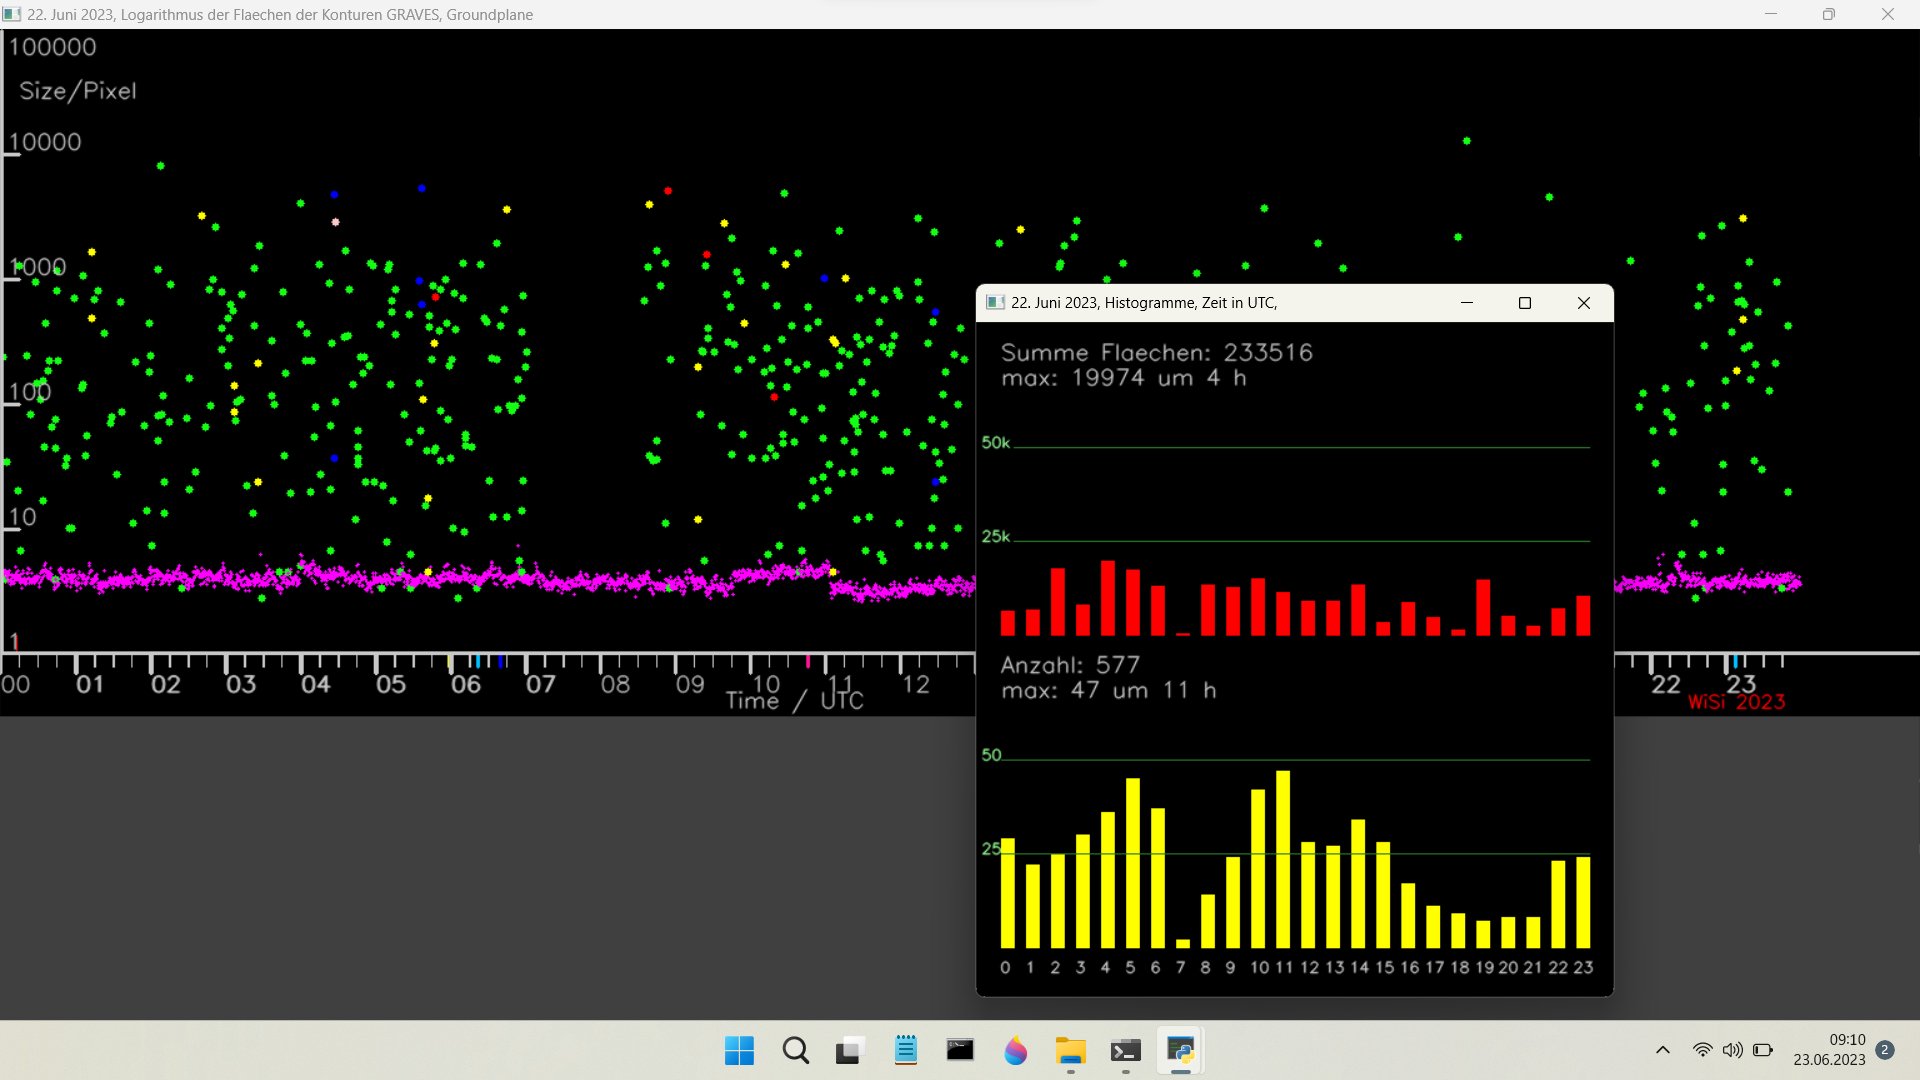Open the volume control in tray
The image size is (1920, 1080).
[x=1732, y=1050]
